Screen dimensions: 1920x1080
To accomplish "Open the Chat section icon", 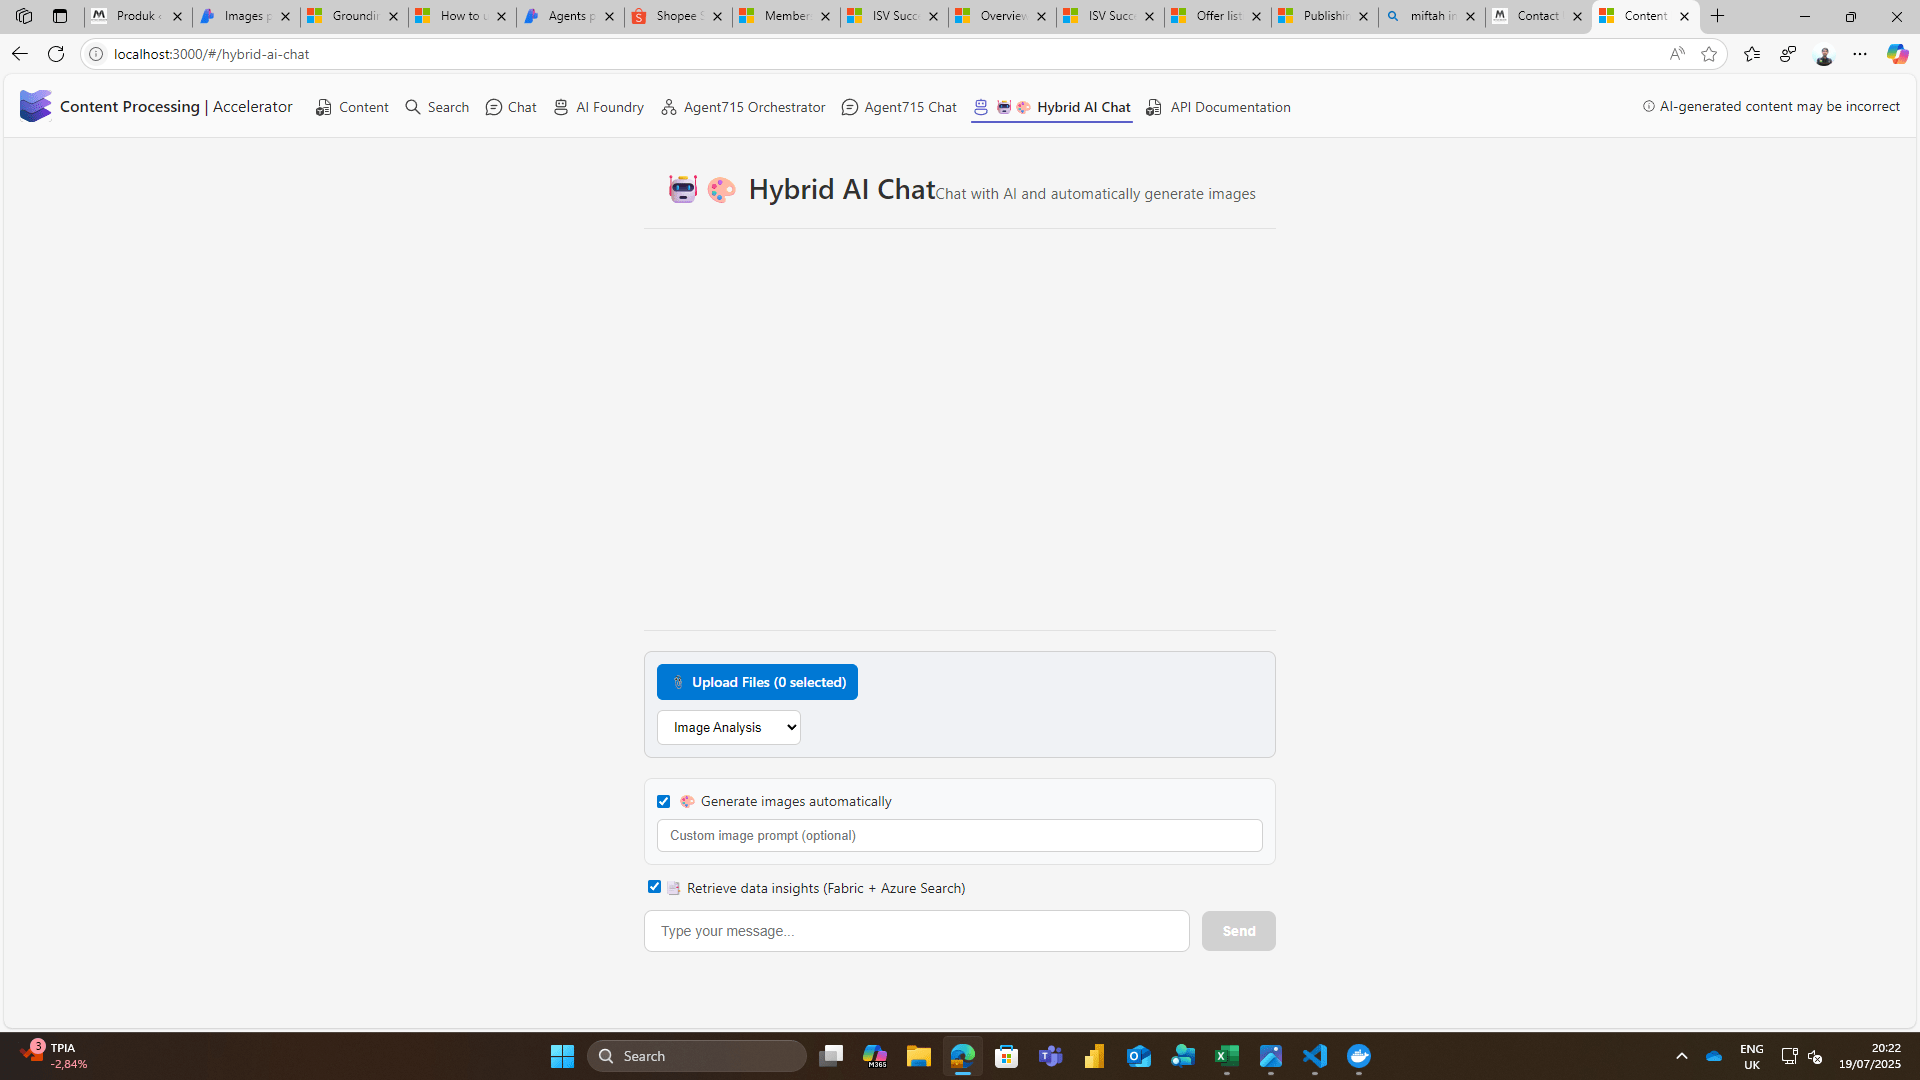I will pyautogui.click(x=494, y=107).
